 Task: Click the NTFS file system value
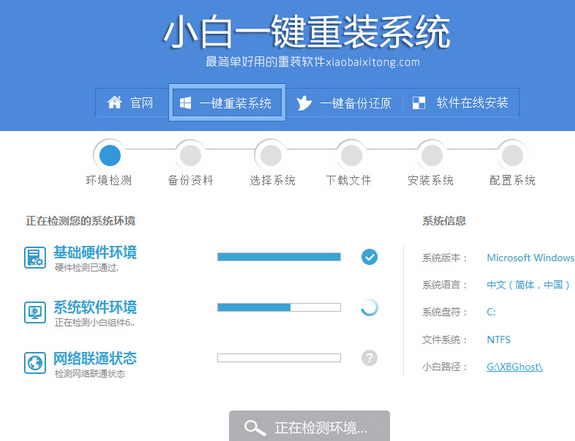(498, 339)
